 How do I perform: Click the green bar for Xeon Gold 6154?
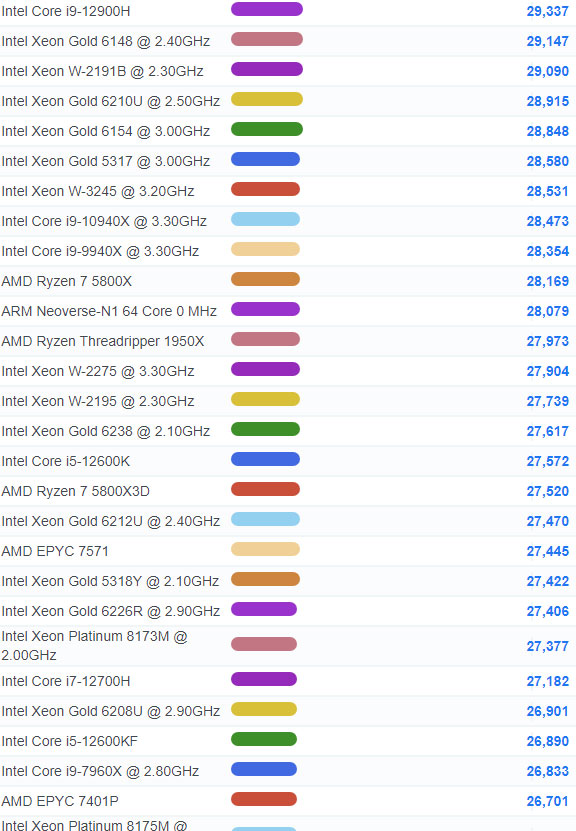pos(267,129)
